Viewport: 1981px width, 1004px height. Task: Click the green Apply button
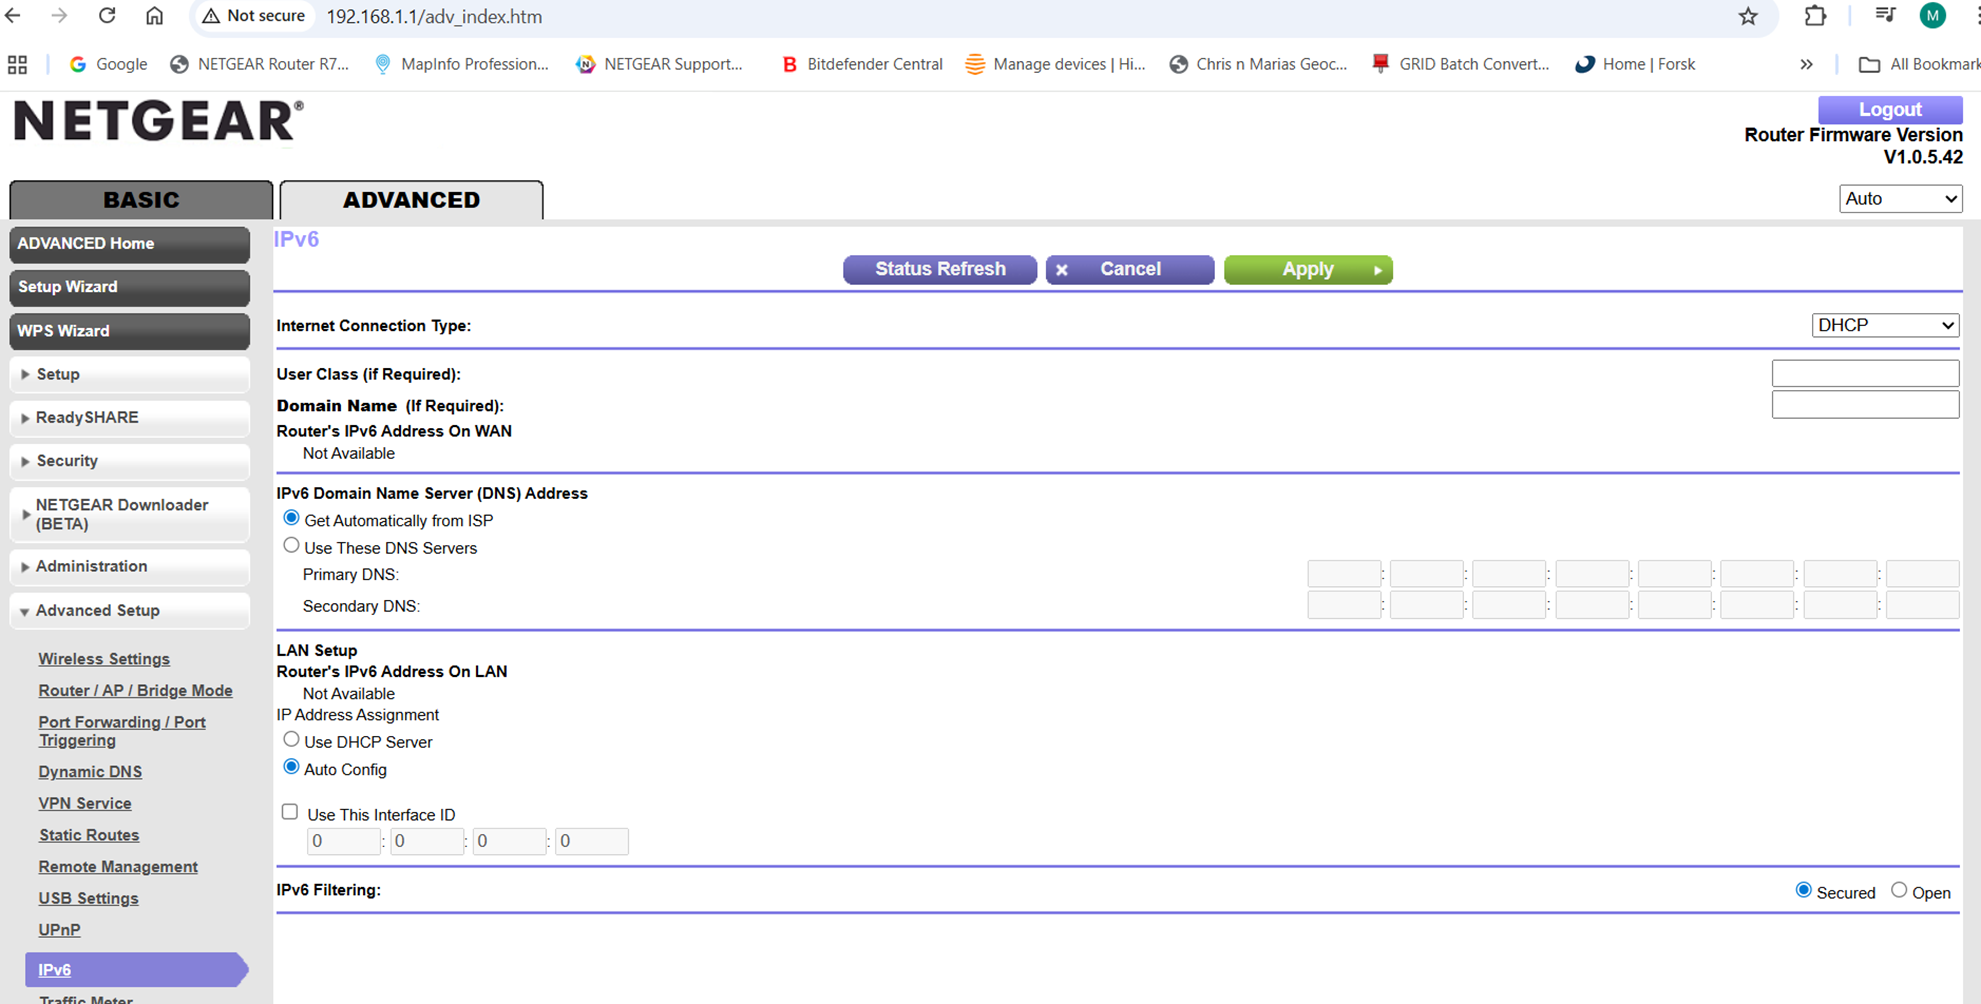1307,269
